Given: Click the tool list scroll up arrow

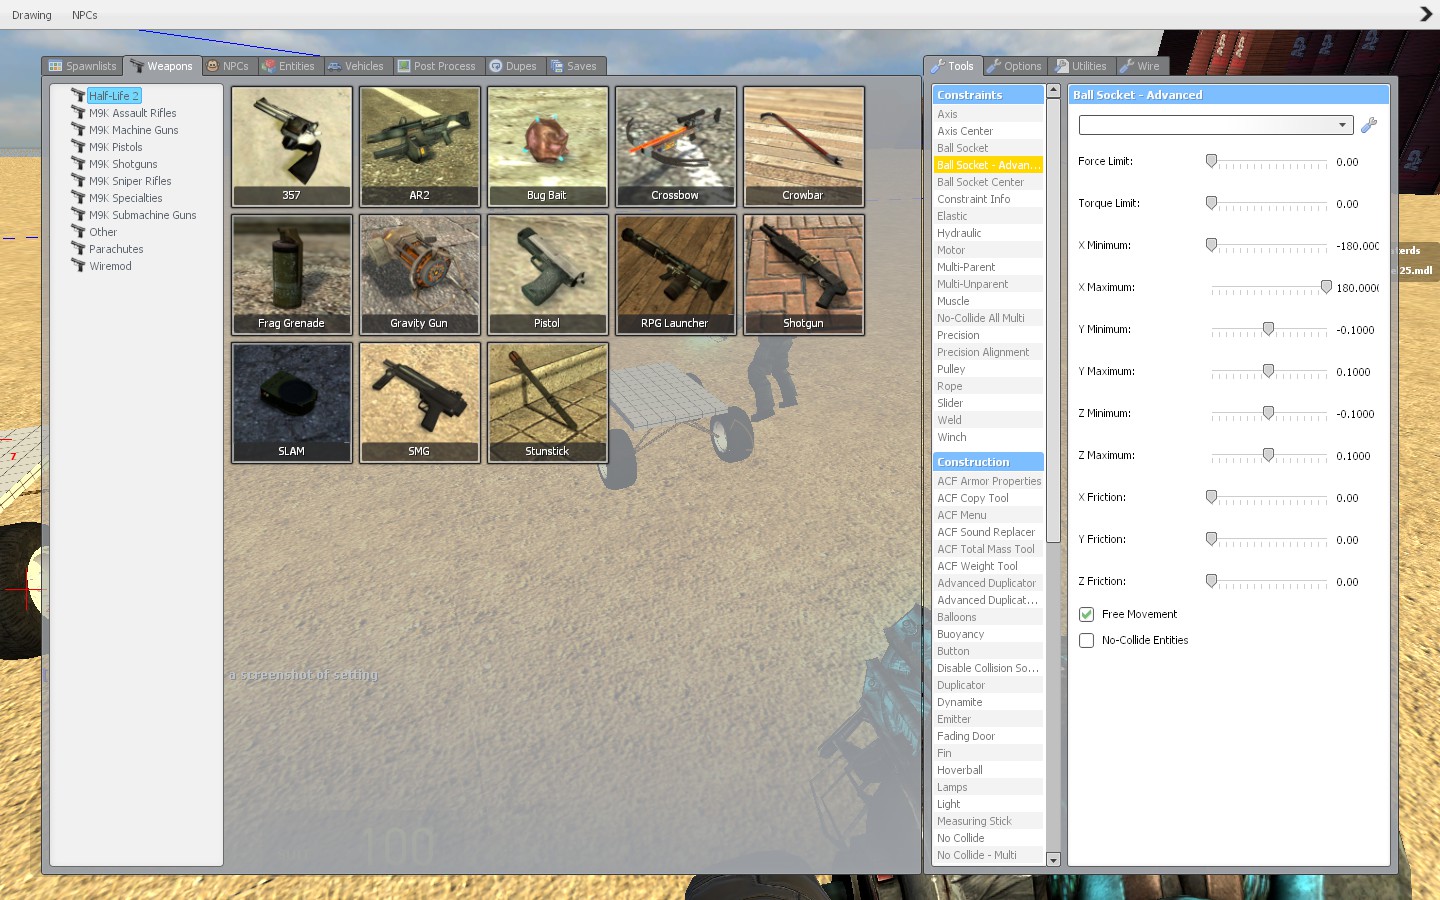Looking at the screenshot, I should 1053,91.
